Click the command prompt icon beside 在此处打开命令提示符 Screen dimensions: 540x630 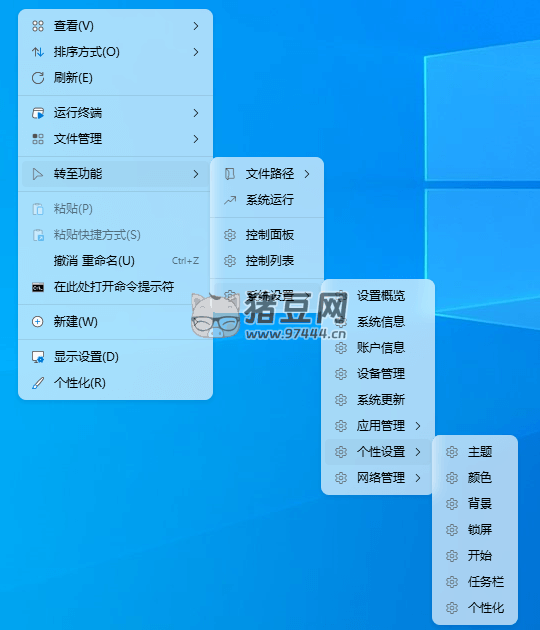click(38, 287)
